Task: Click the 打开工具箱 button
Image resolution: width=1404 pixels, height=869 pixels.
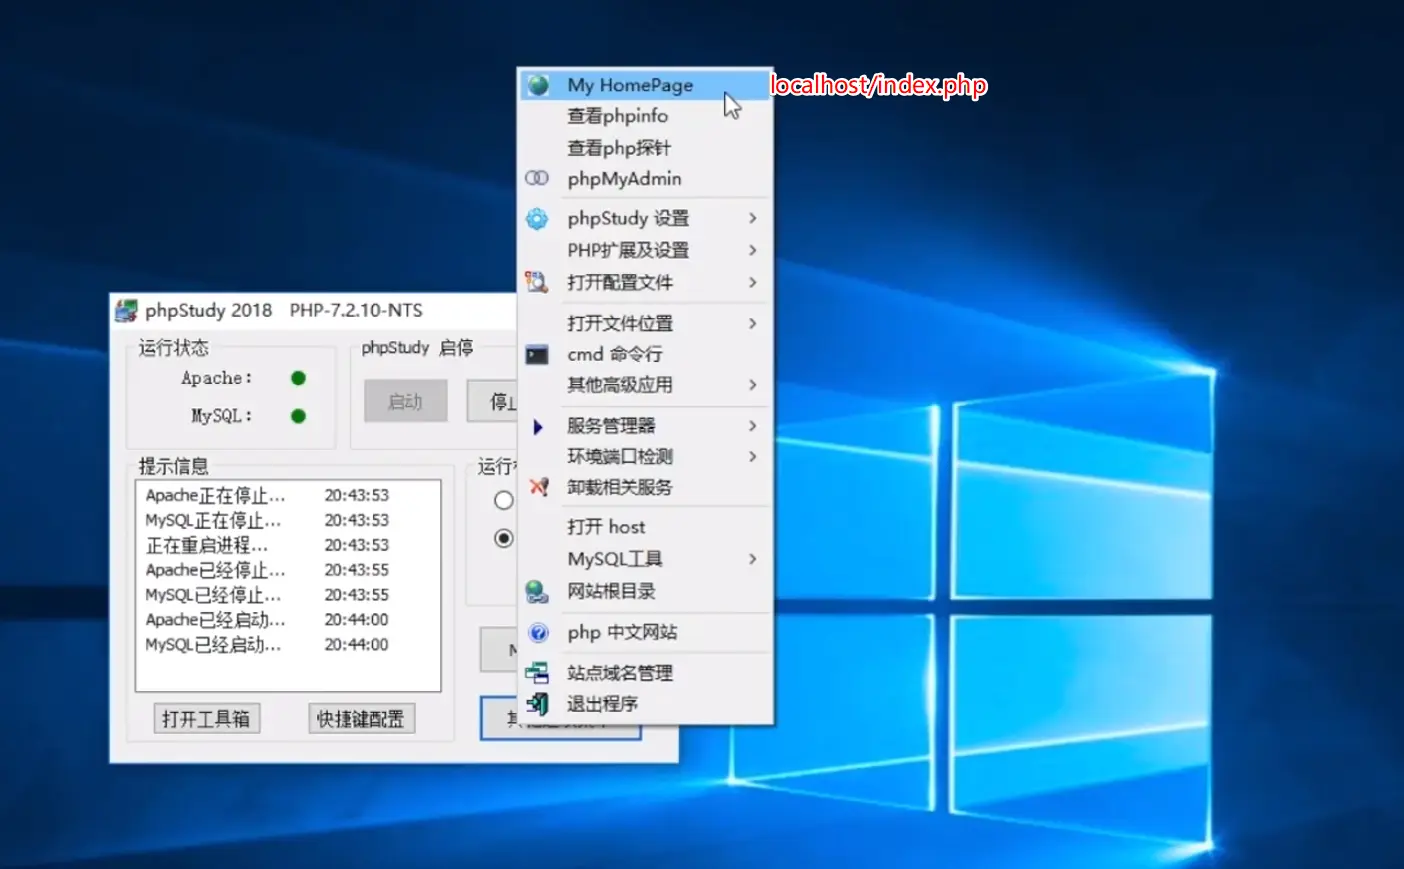Action: (207, 719)
